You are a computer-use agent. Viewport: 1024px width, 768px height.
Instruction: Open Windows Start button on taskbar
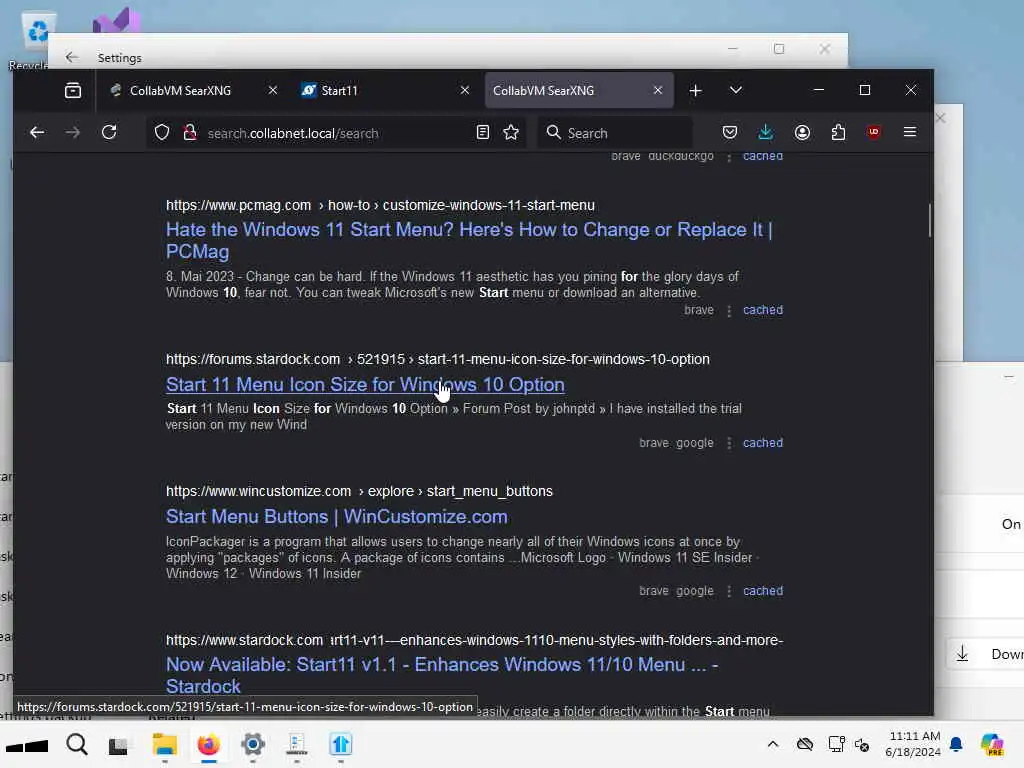point(27,745)
